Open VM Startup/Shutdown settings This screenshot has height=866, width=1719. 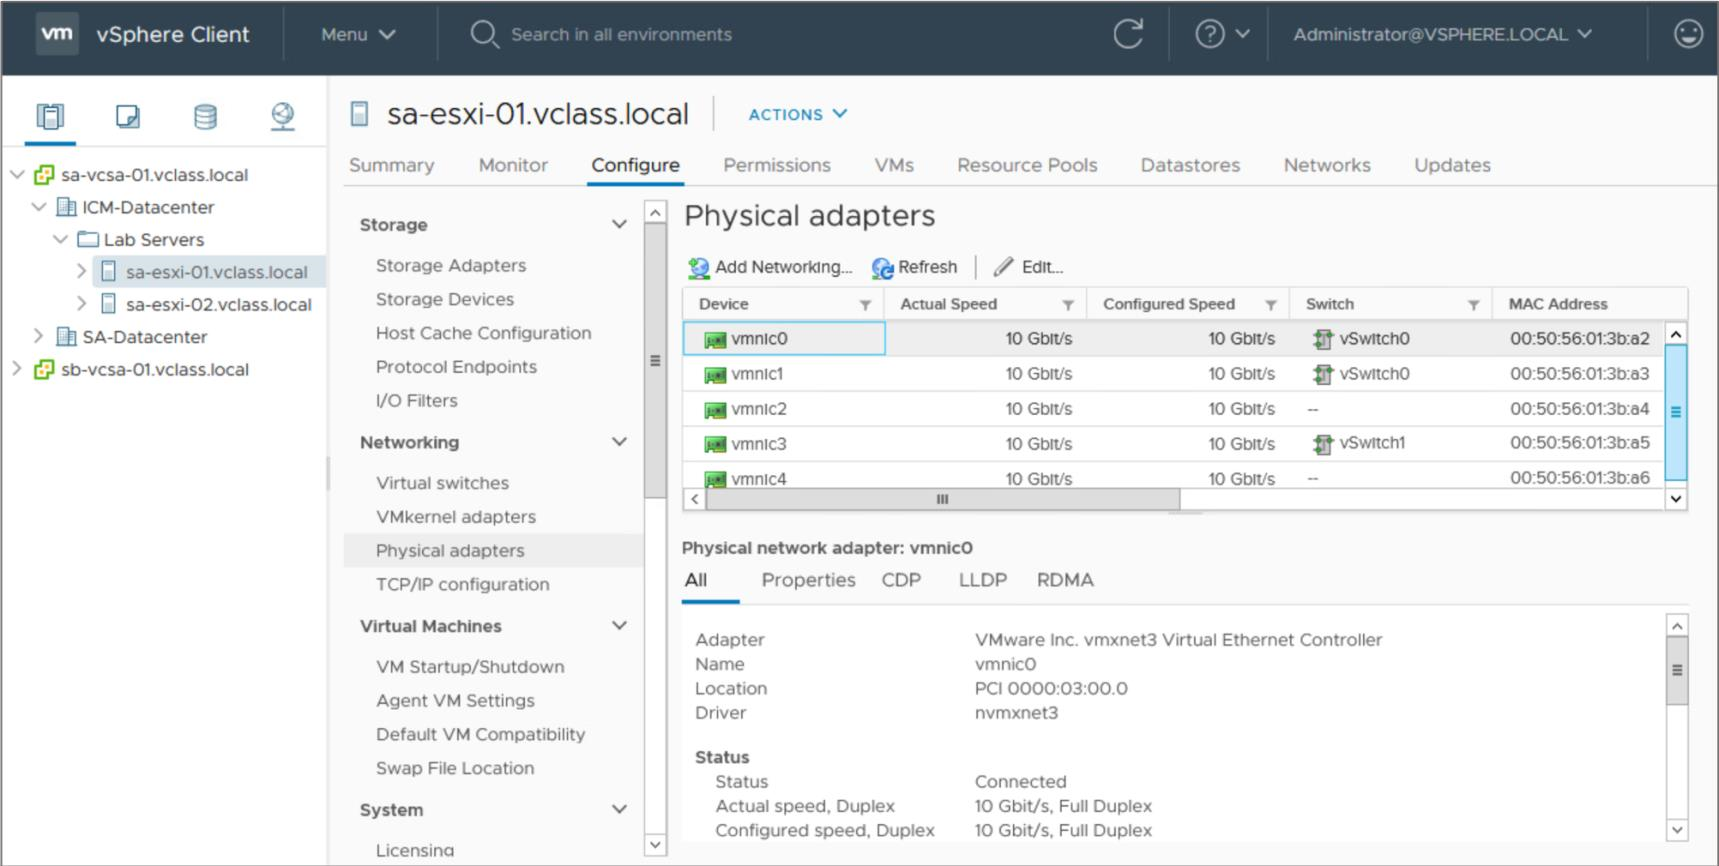point(470,667)
